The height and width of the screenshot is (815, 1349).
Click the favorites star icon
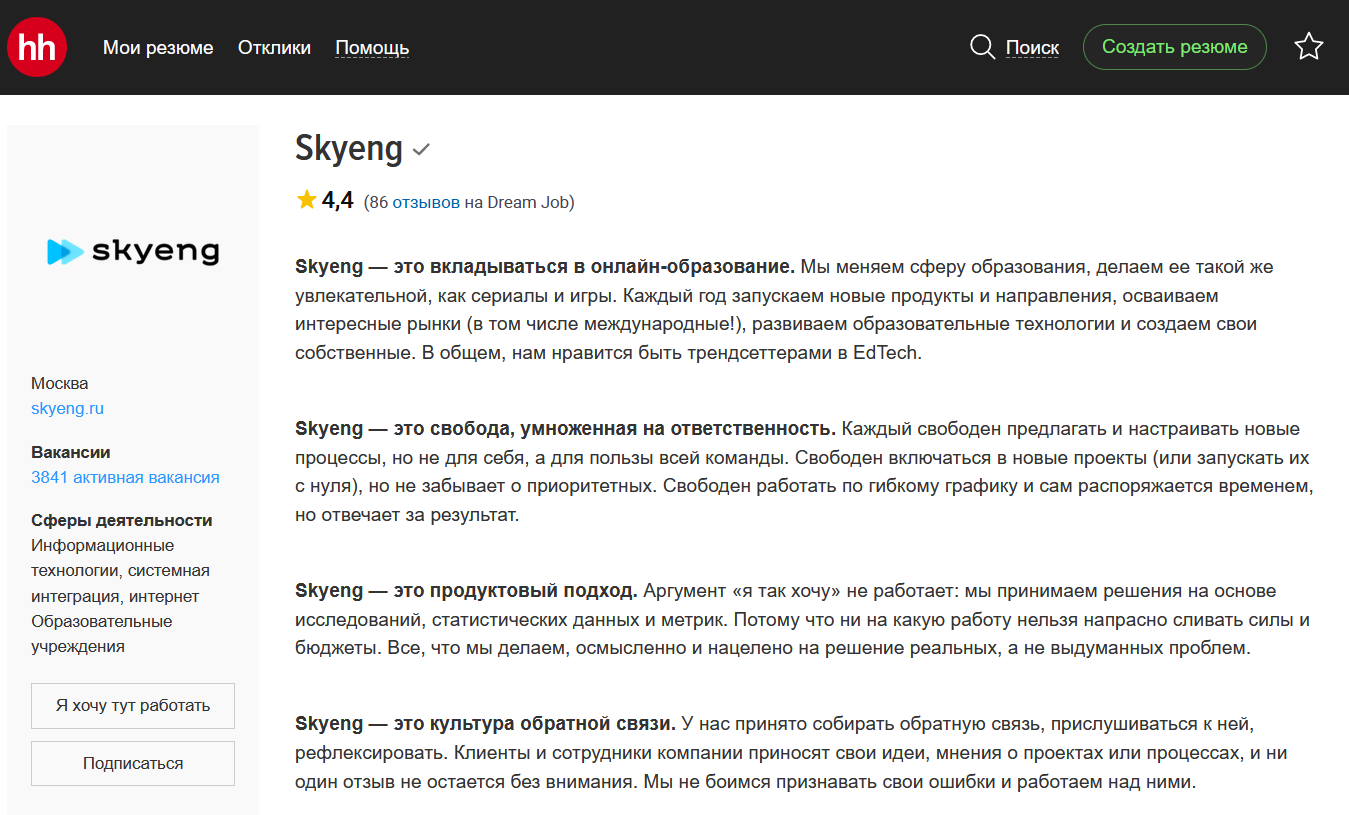(1309, 46)
